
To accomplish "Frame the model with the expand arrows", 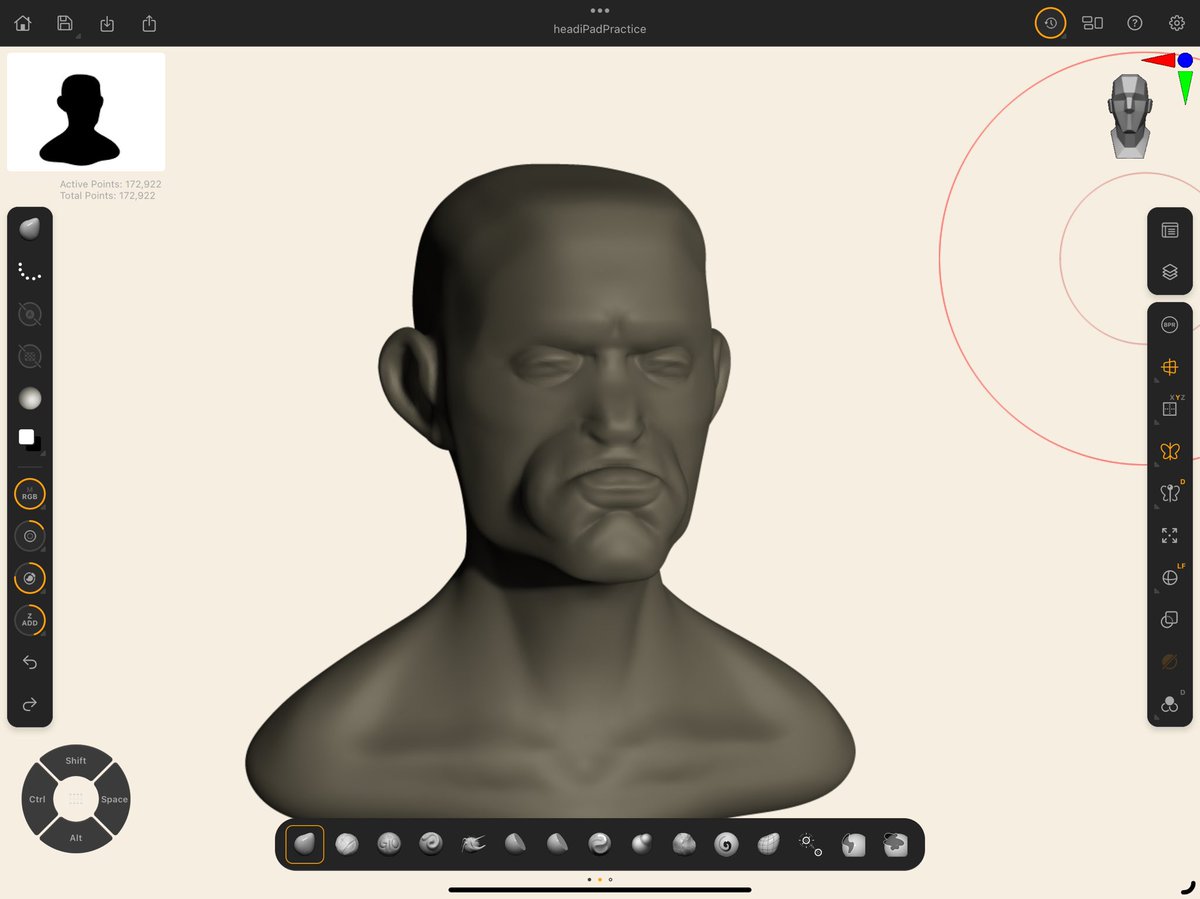I will [x=1169, y=536].
